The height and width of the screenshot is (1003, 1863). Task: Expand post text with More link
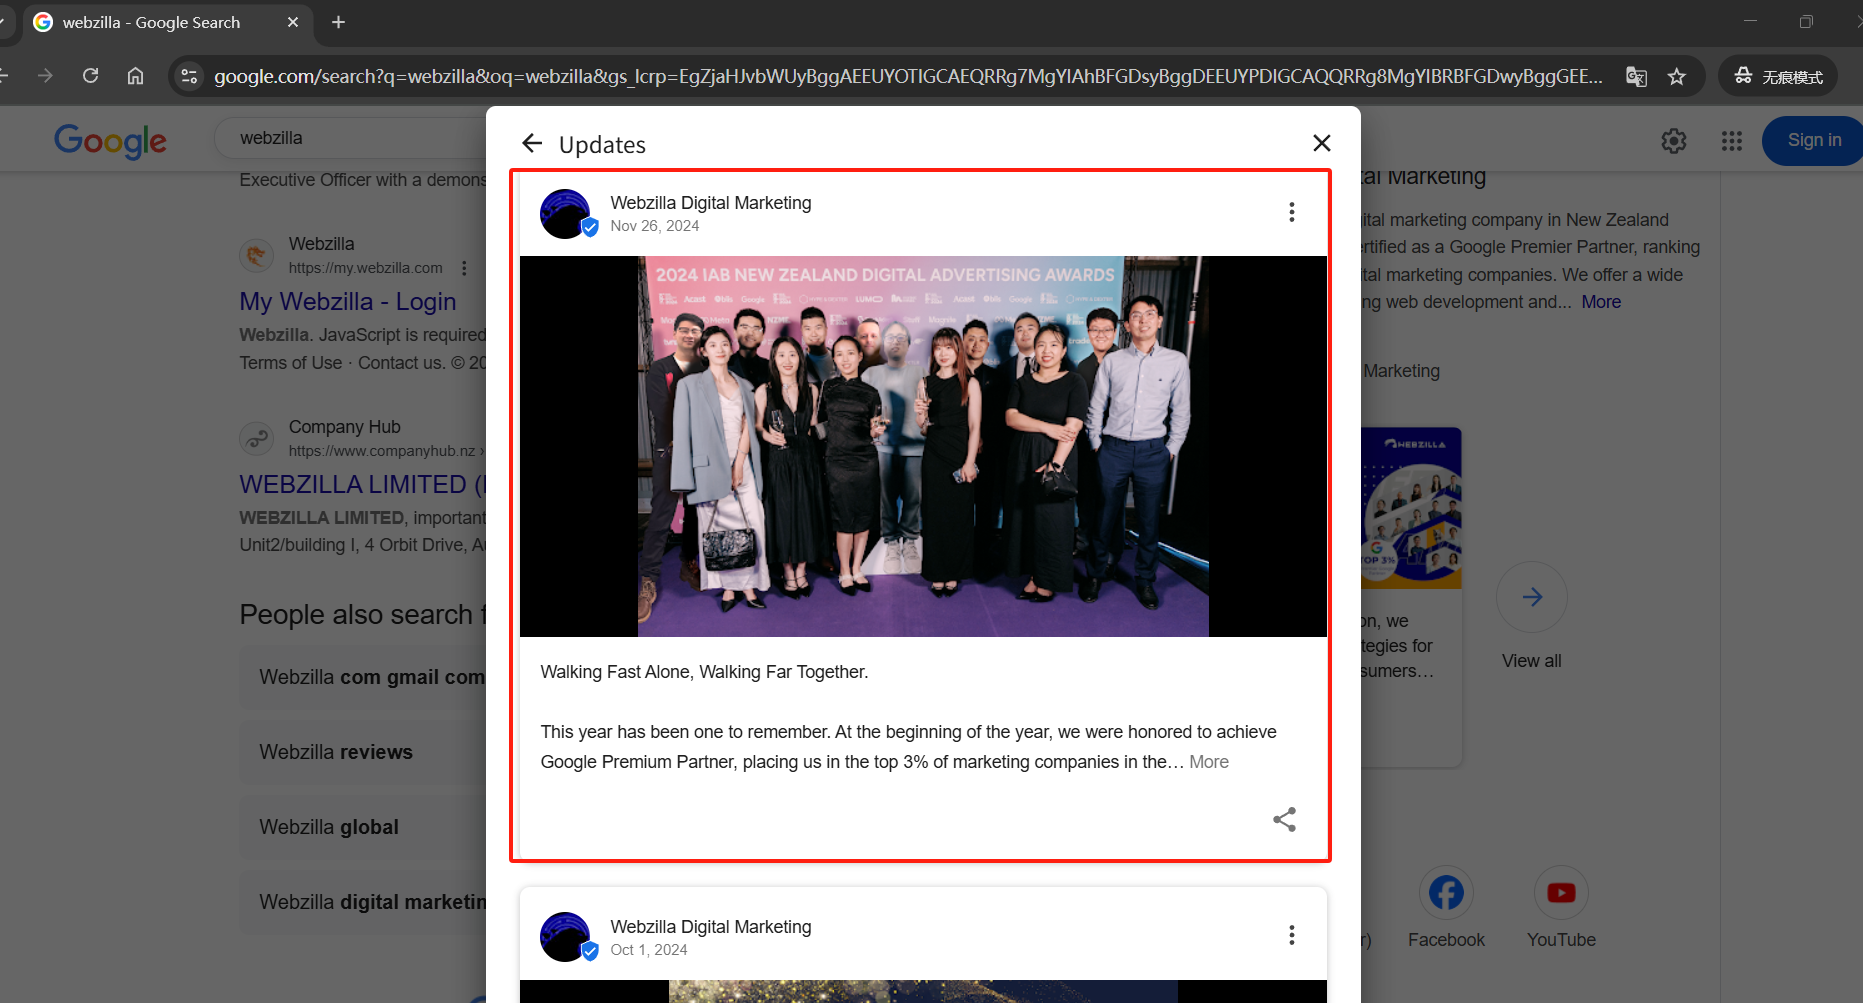(x=1208, y=762)
